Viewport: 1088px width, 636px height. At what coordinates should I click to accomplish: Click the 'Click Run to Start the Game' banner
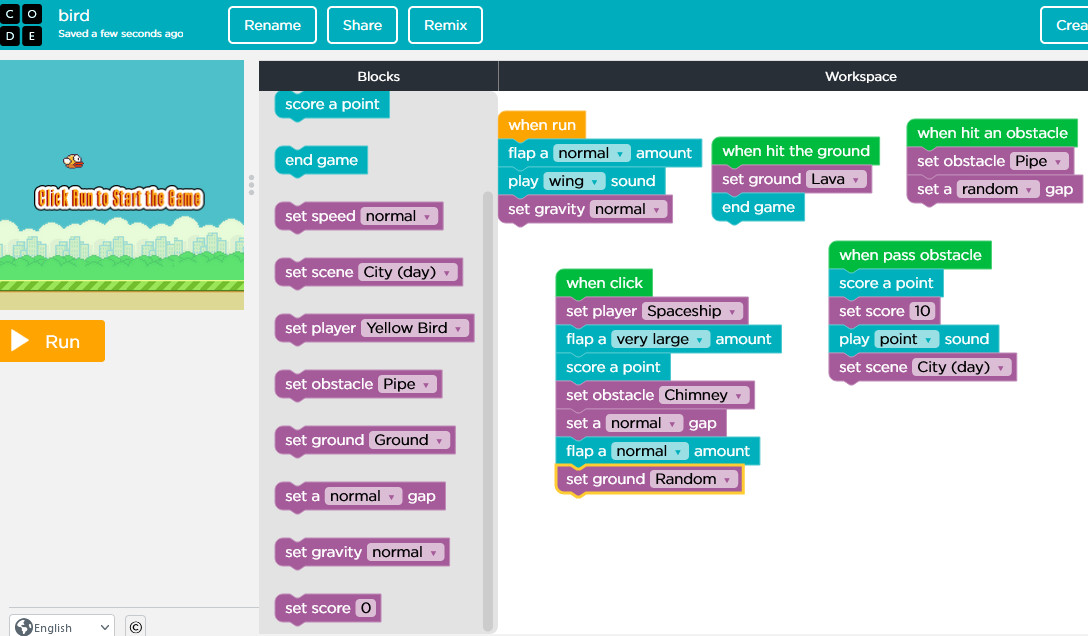pos(119,198)
